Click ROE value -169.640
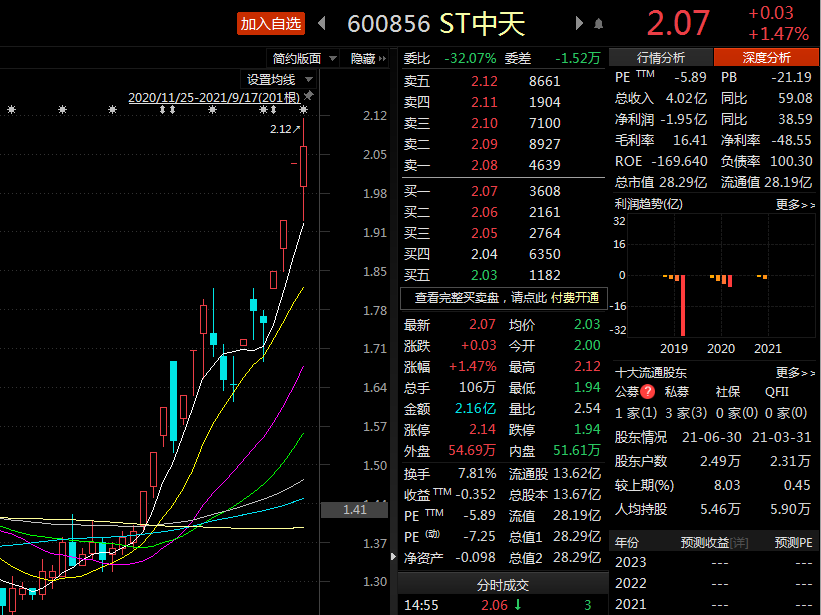The width and height of the screenshot is (821, 615). pos(680,161)
